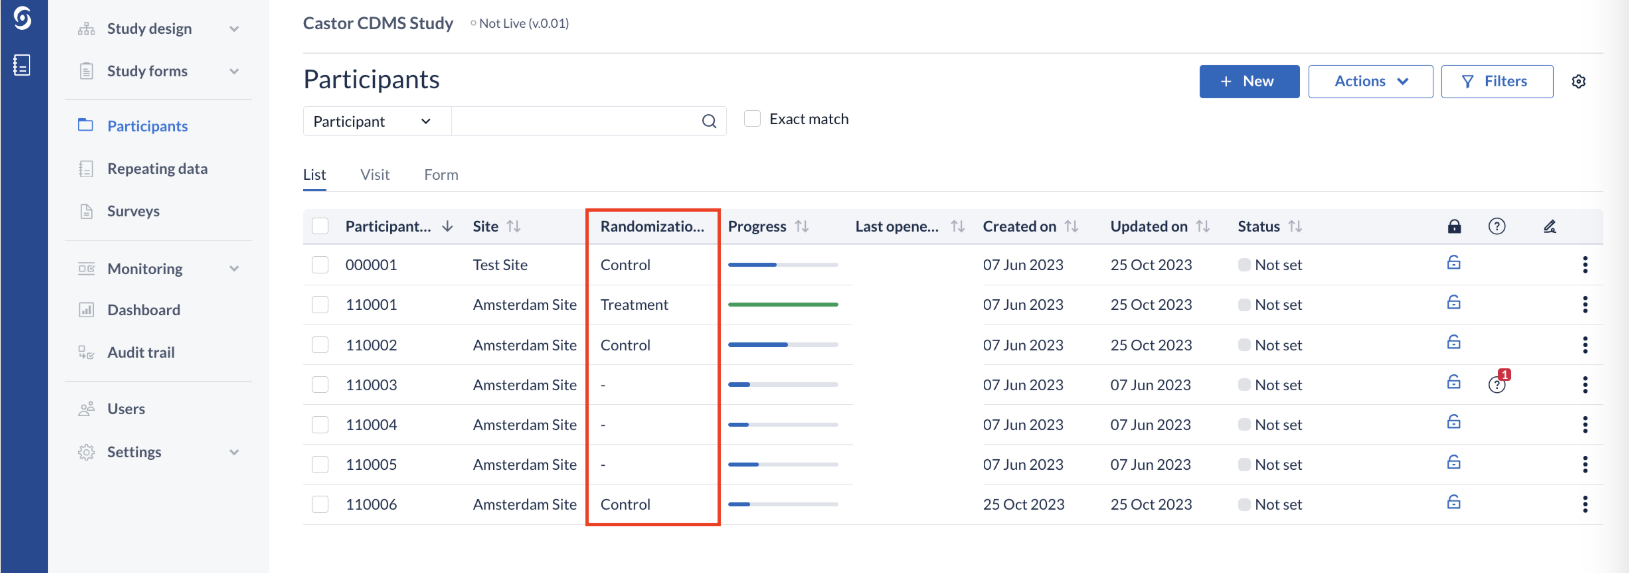Select checkbox for participant 110003

320,385
